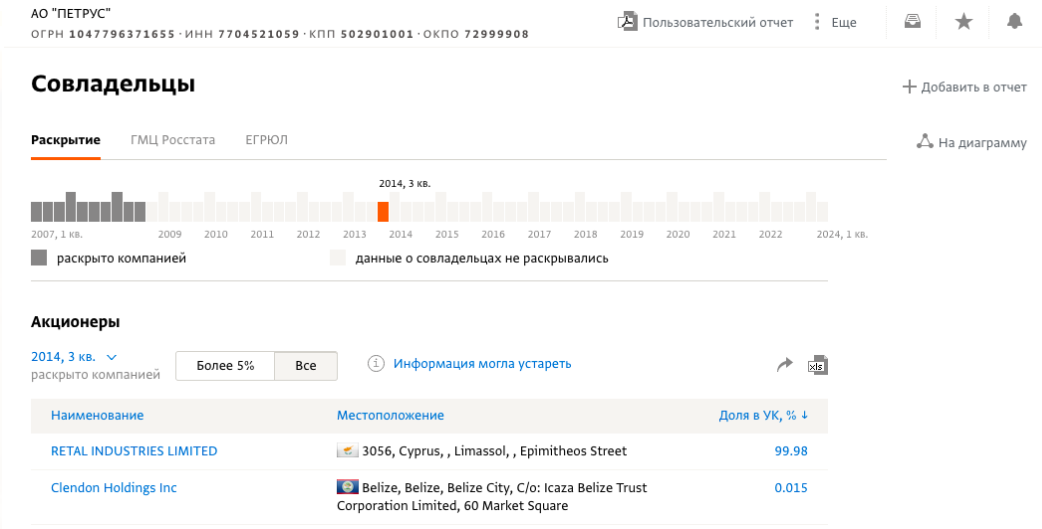Click the plus icon Добавить в отчет
The image size is (1042, 529).
point(909,87)
